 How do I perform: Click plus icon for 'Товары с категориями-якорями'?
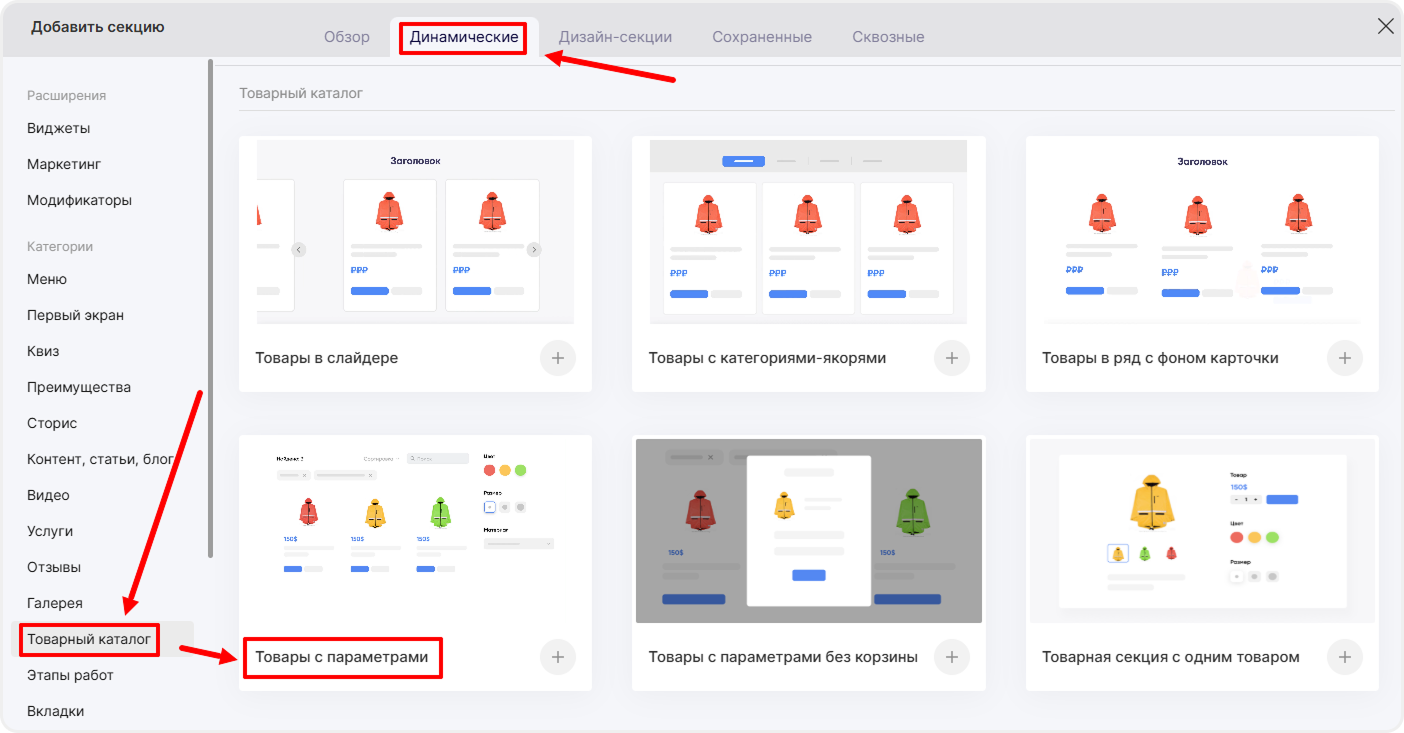(951, 358)
